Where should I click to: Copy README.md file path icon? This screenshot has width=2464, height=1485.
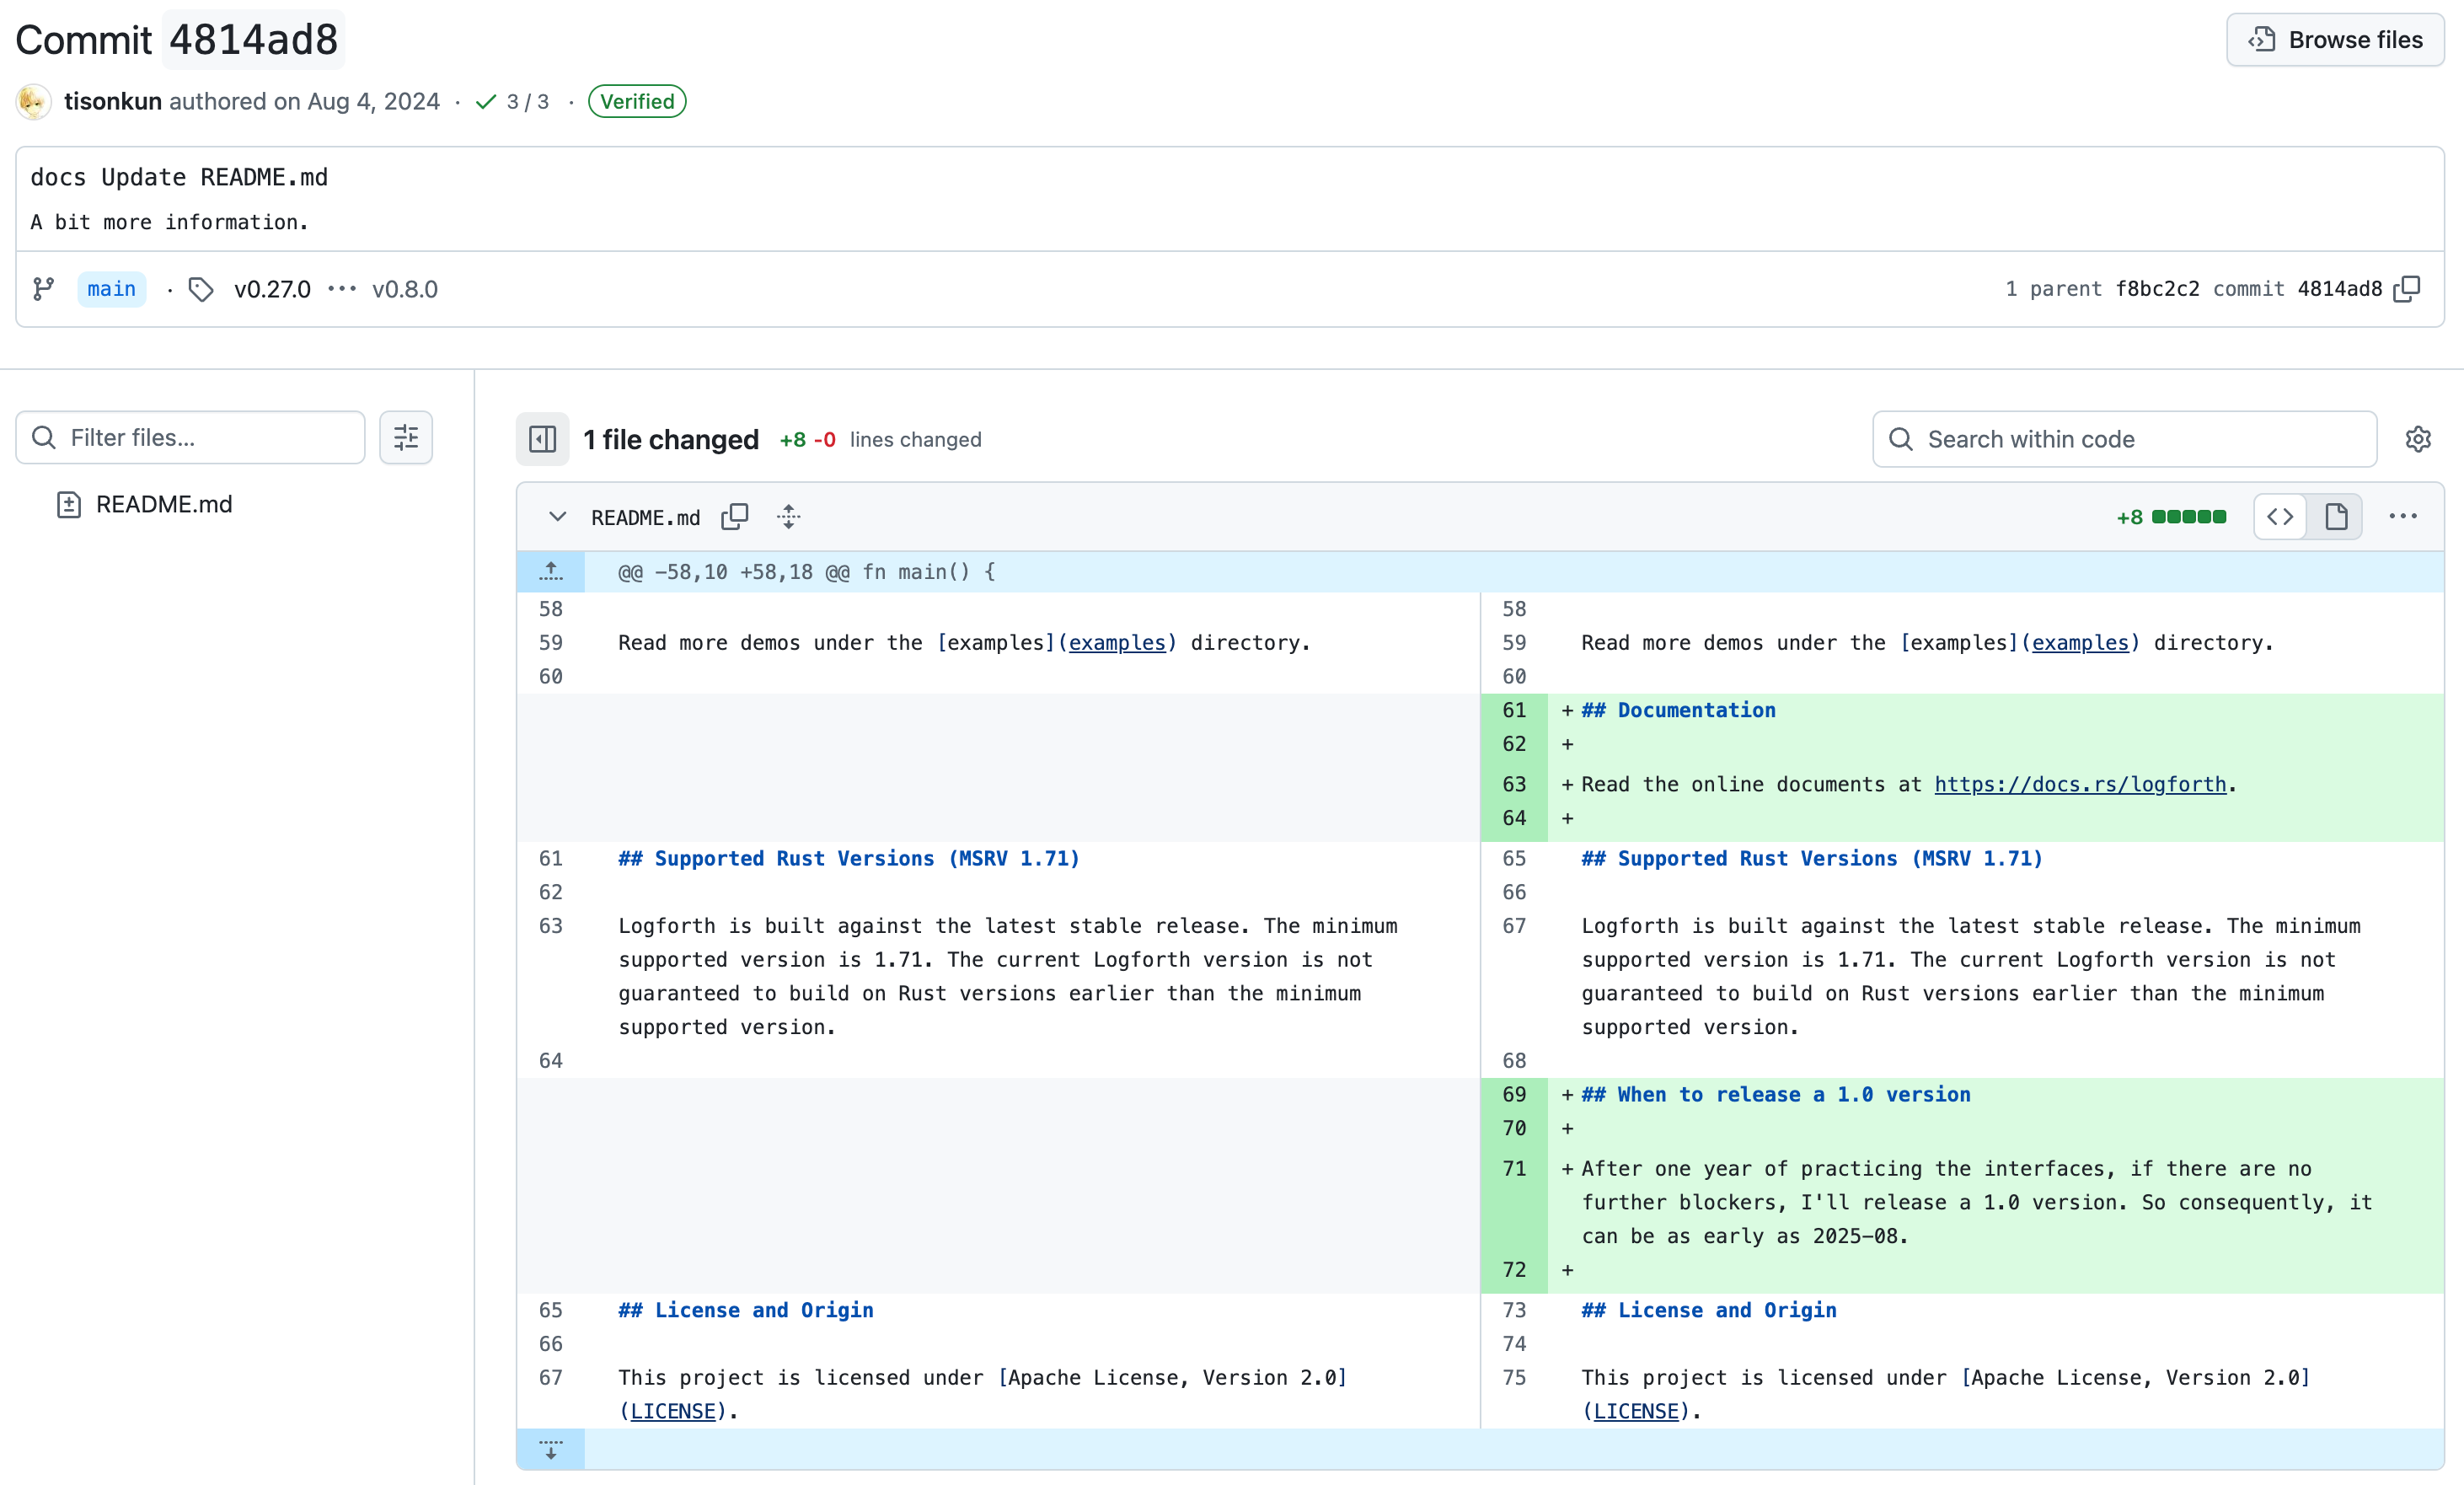735,517
